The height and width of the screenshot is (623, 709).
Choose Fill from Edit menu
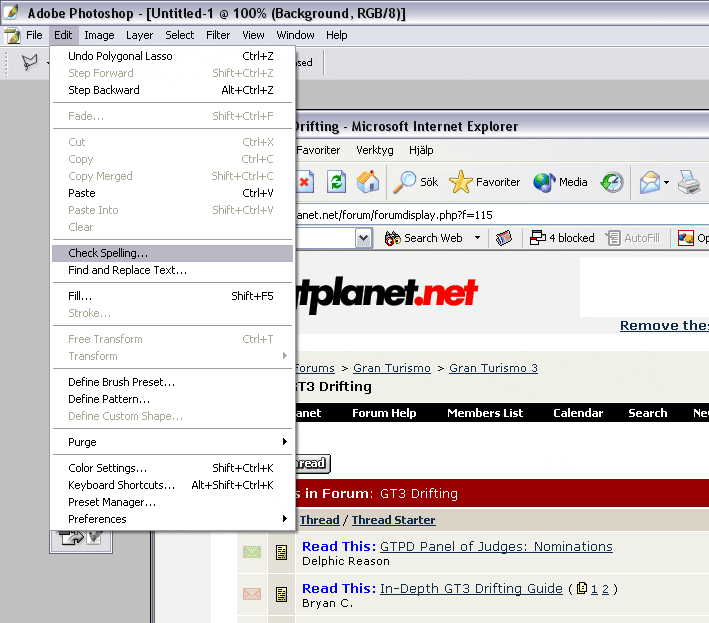(172, 296)
